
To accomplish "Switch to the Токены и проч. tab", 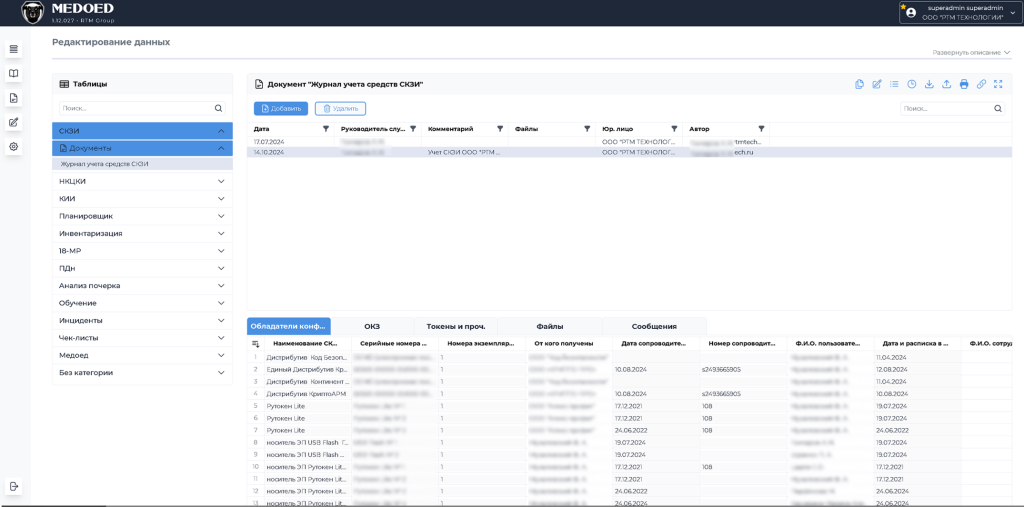I will point(455,326).
